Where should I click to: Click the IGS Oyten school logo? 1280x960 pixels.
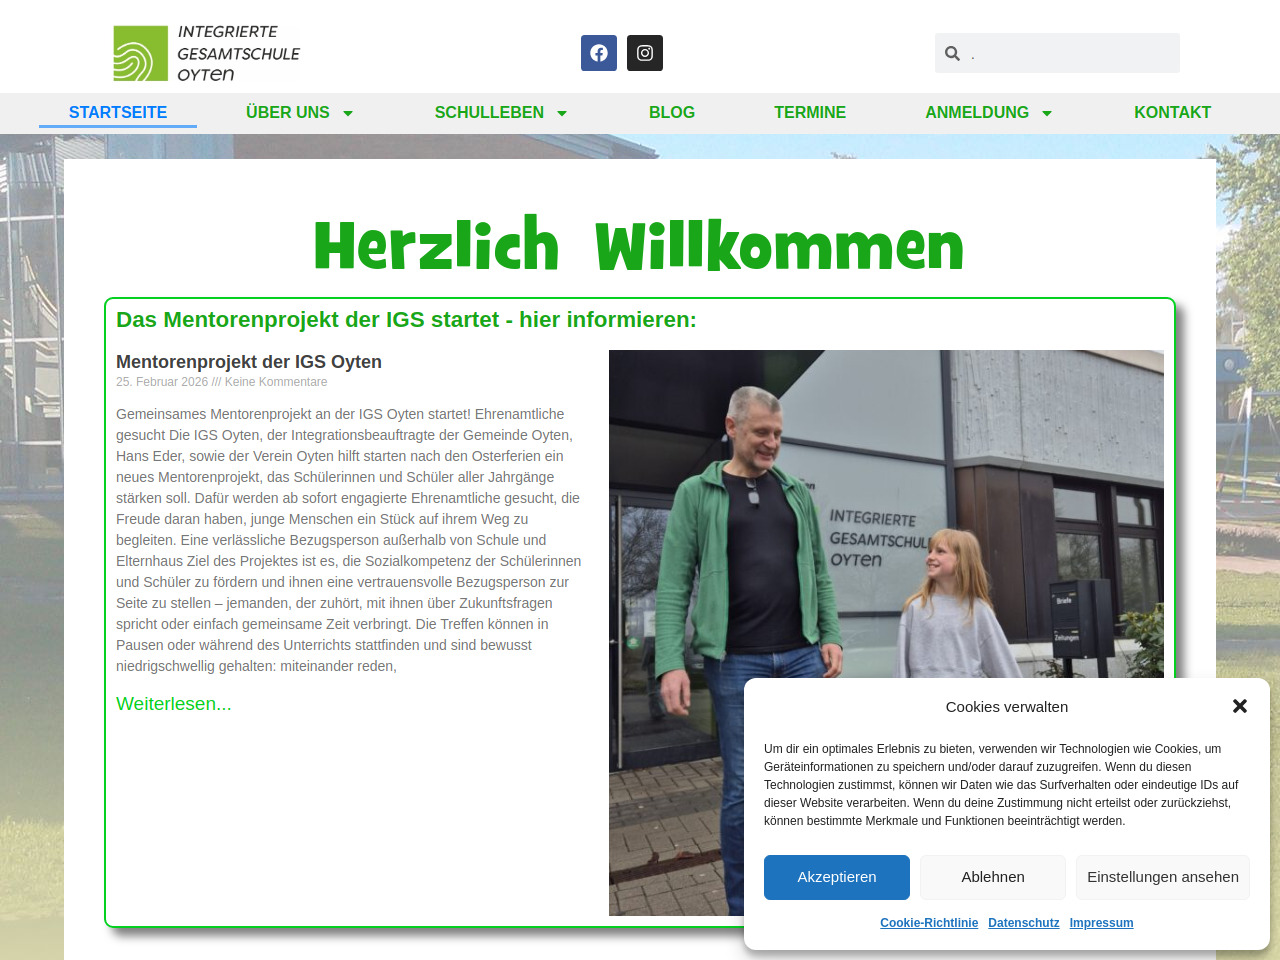(x=207, y=54)
